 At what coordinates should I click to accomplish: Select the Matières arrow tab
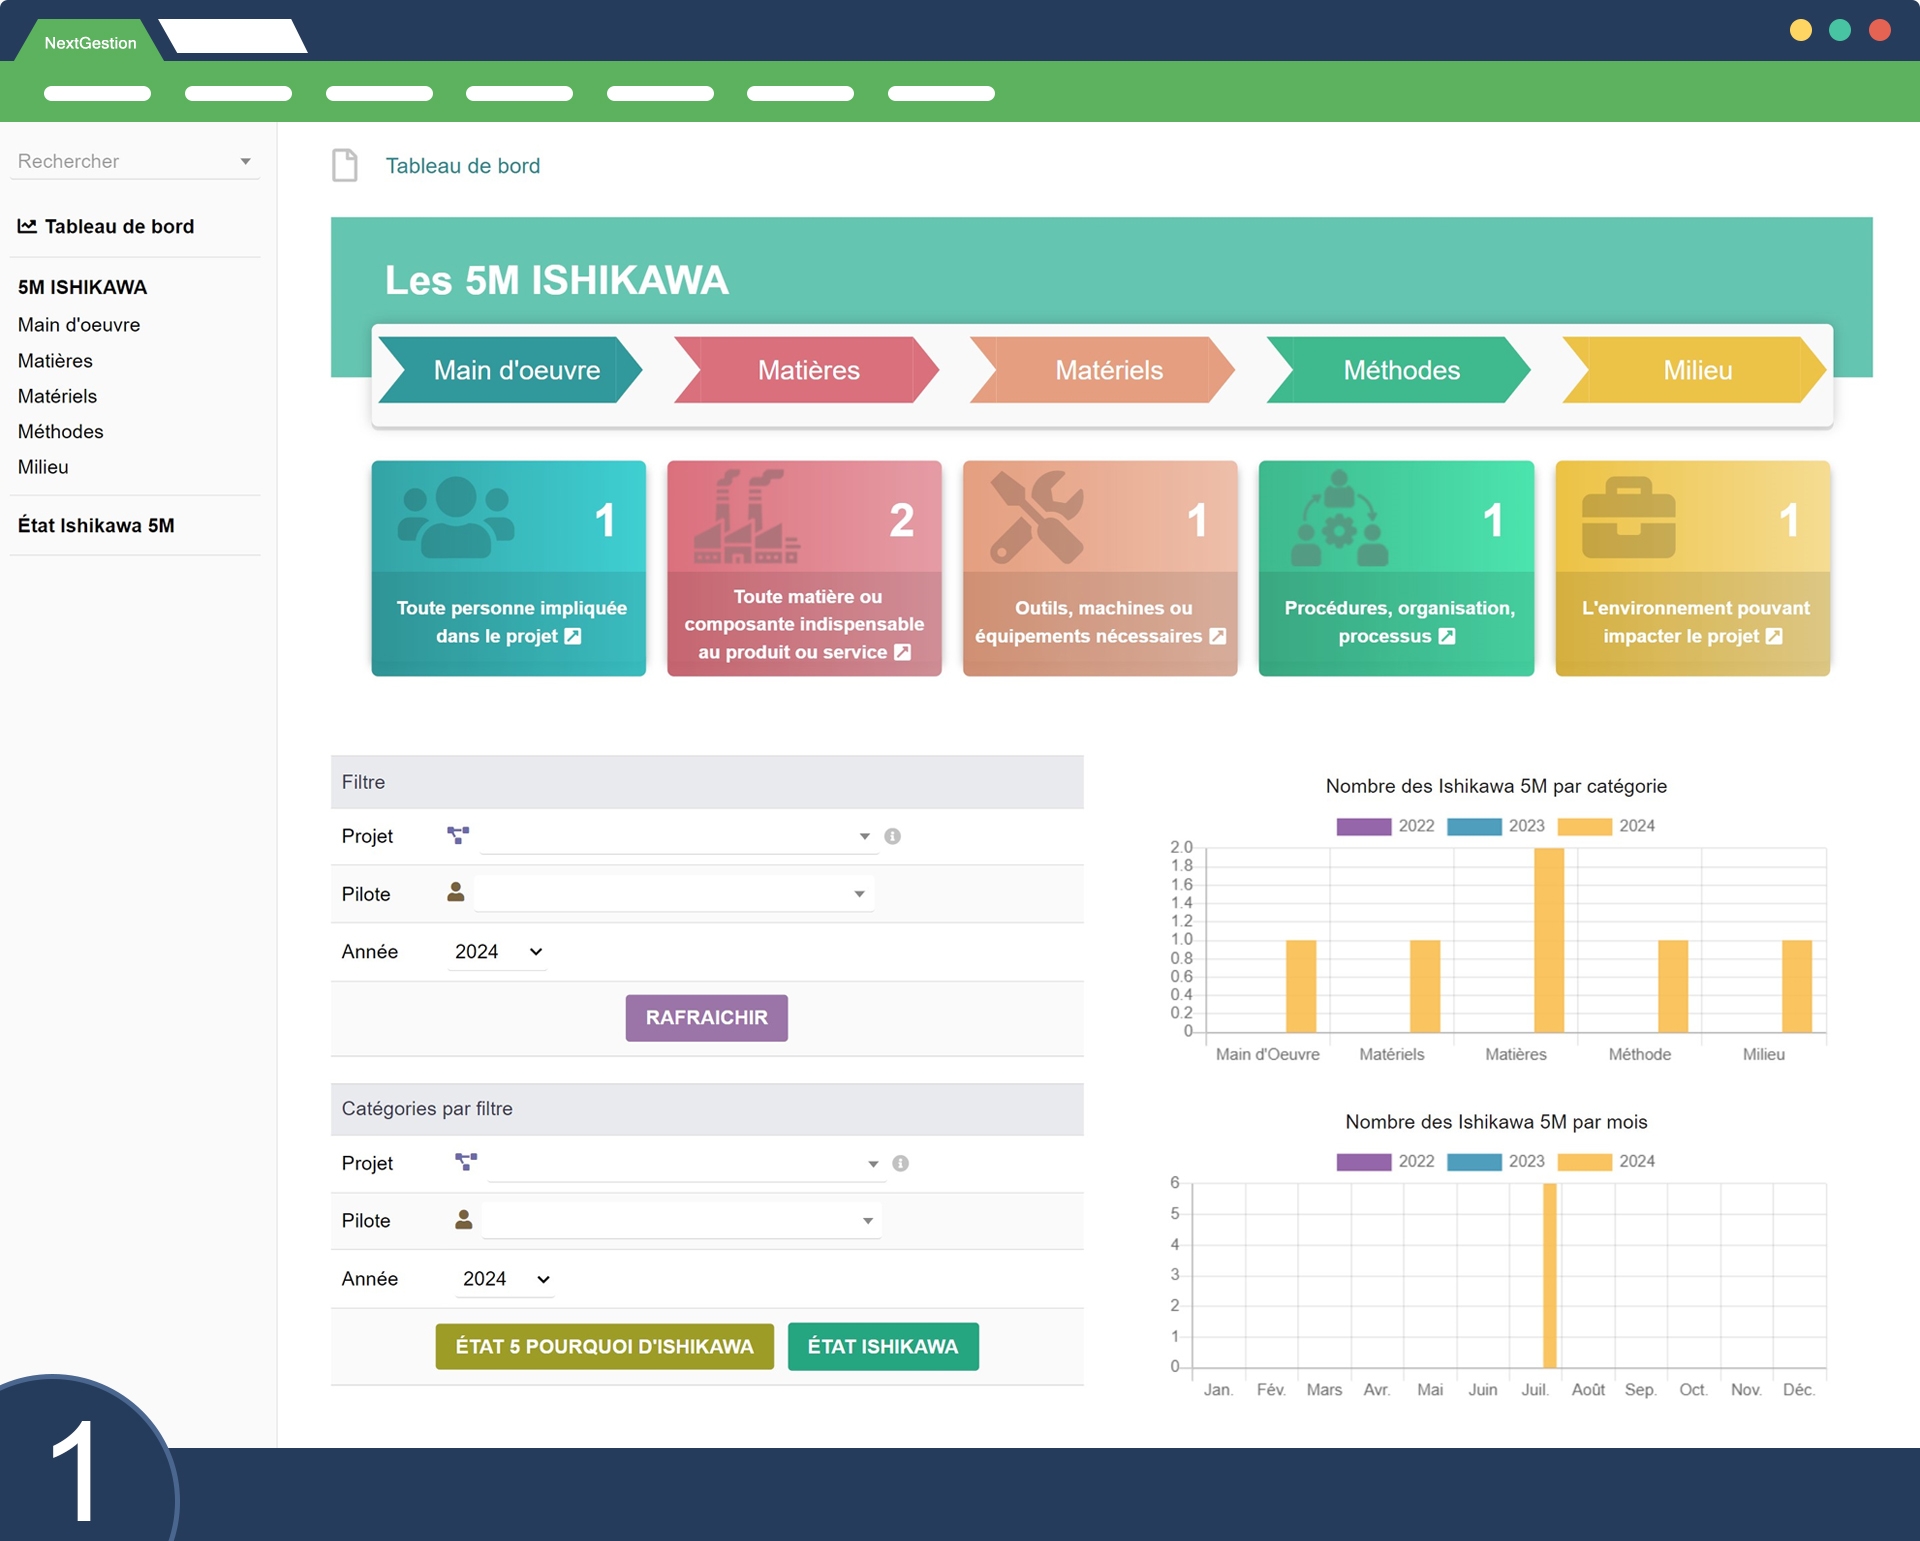[x=807, y=370]
